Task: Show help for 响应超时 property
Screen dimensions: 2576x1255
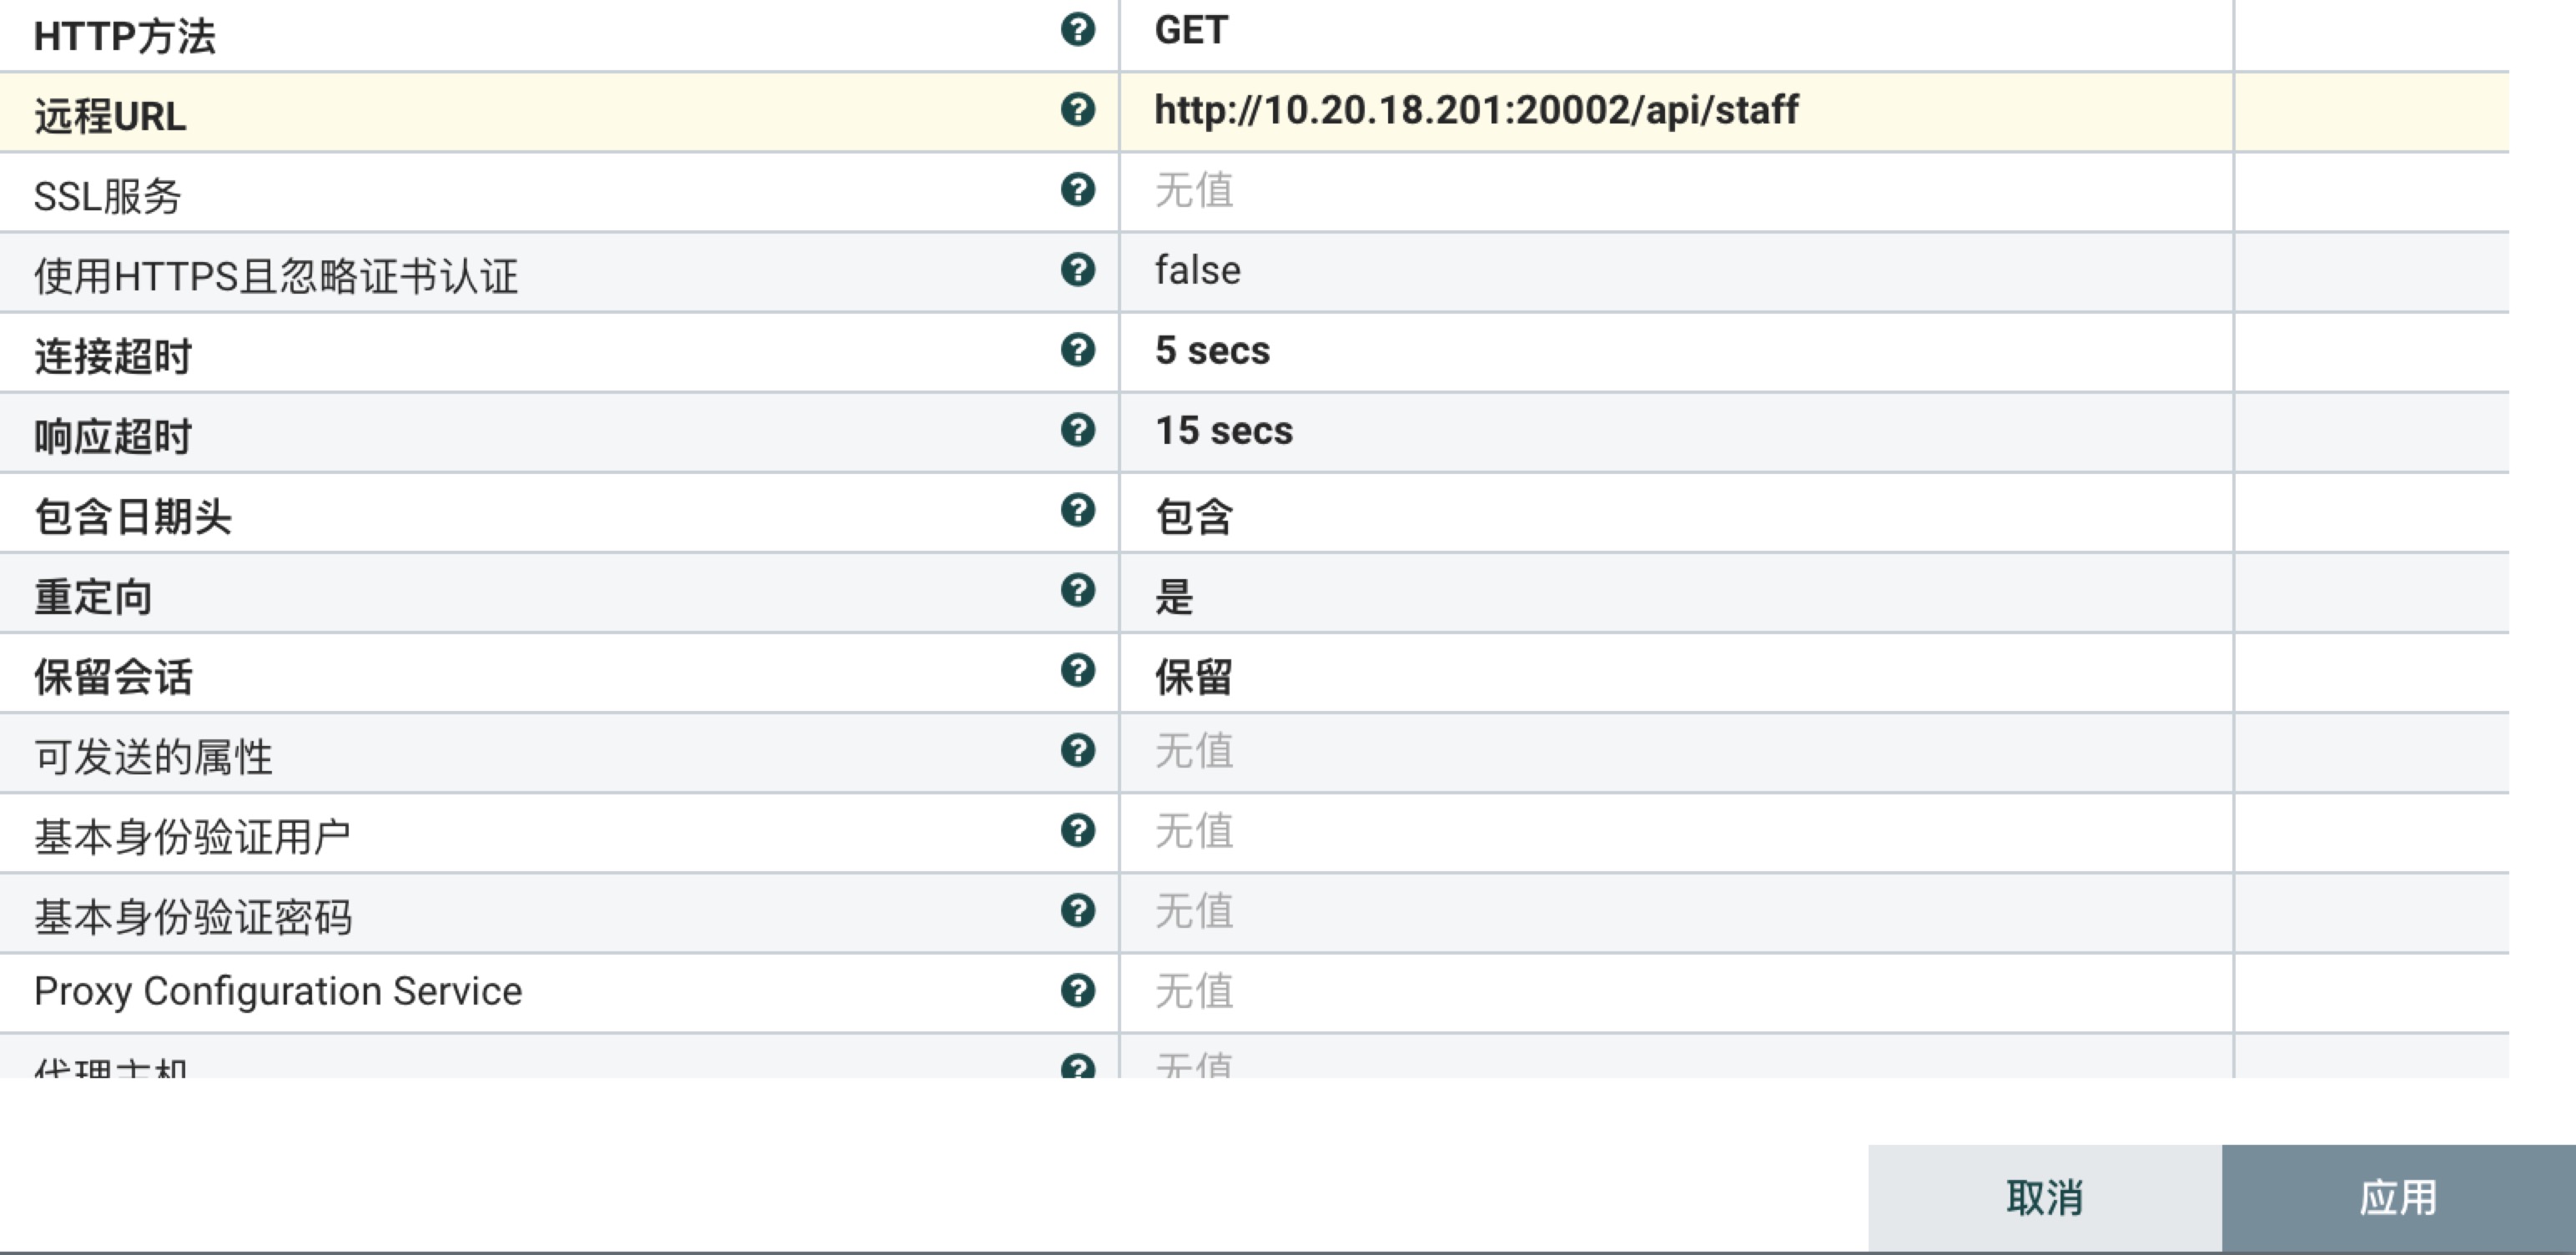Action: [x=1077, y=430]
